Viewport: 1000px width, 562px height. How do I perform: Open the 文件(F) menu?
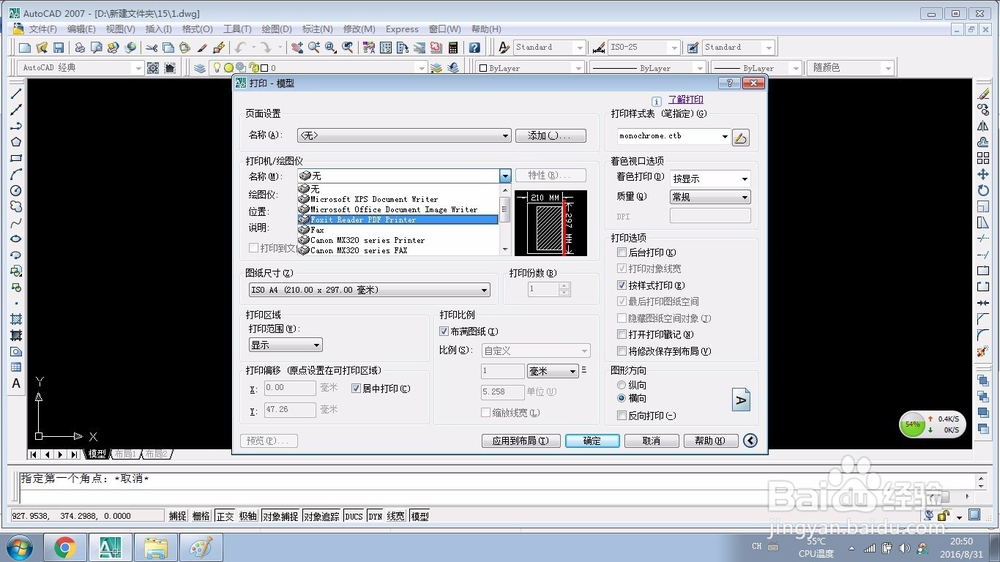pyautogui.click(x=43, y=29)
